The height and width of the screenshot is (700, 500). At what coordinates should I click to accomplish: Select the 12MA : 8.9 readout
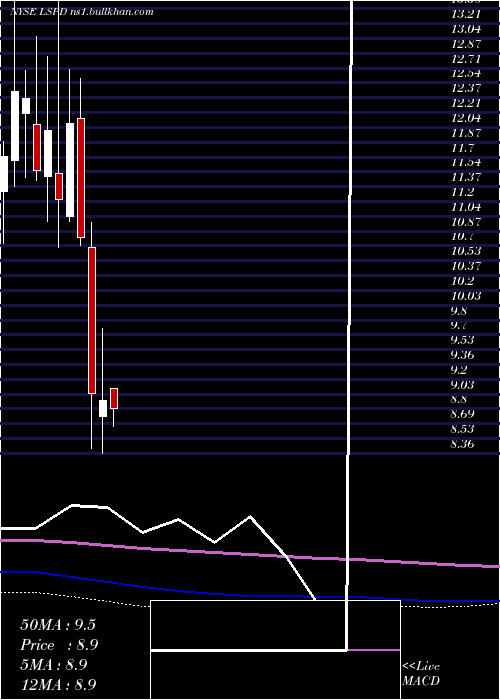(58, 684)
